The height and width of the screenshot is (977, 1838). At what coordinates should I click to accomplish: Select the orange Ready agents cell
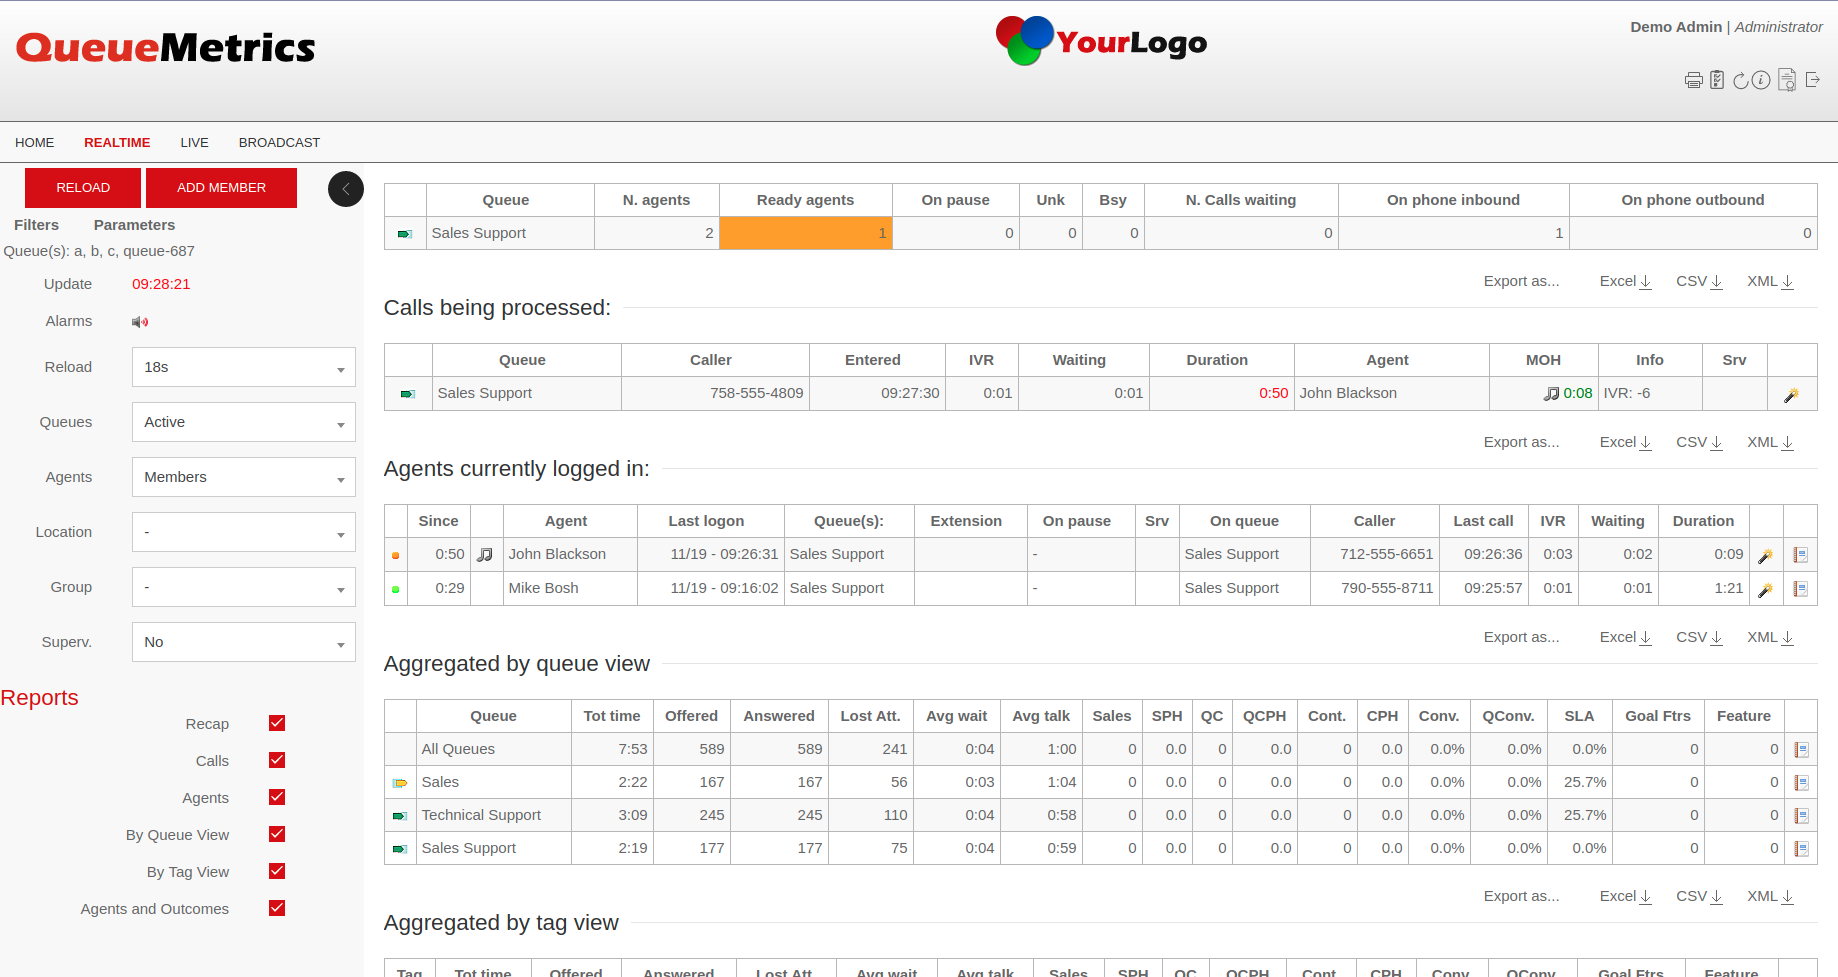click(x=805, y=233)
